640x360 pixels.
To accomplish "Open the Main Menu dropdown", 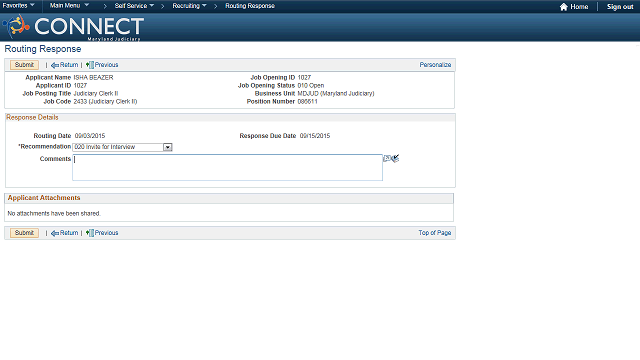I will [x=69, y=5].
